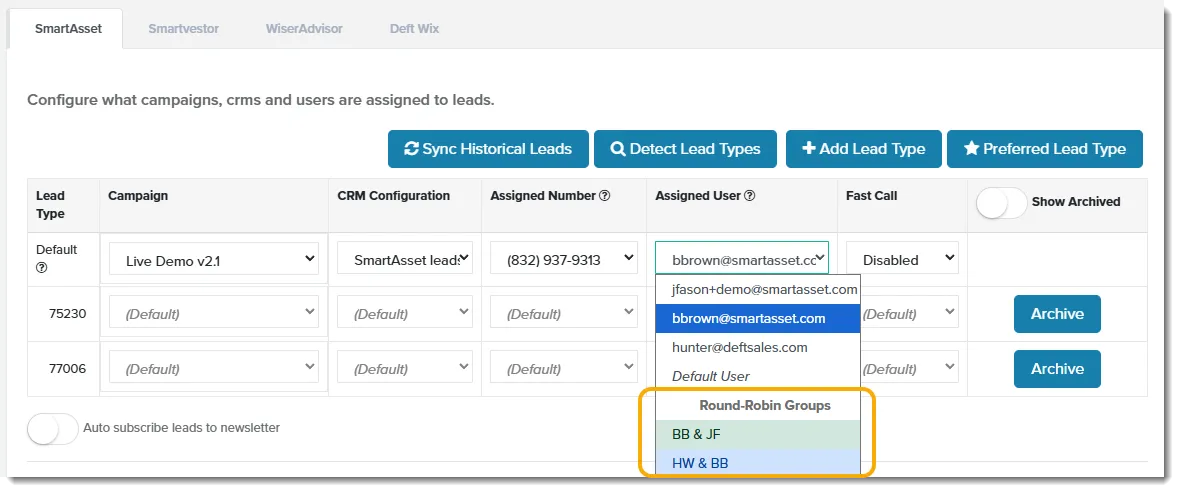This screenshot has width=1179, height=492.
Task: Select hunter@deftsales.com from user list
Action: coord(757,347)
